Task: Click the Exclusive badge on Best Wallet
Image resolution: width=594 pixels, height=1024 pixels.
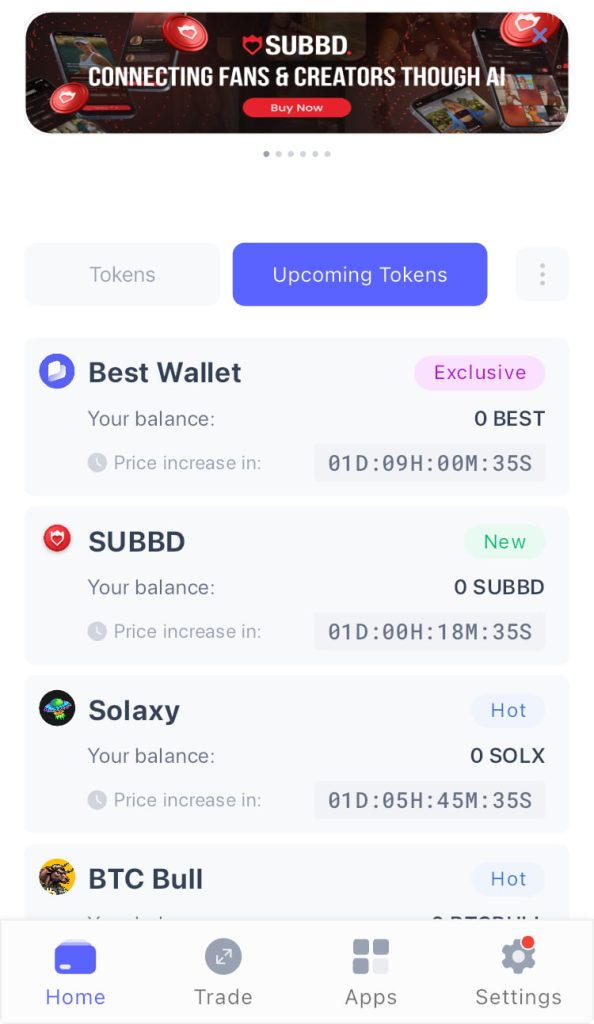Action: [x=479, y=372]
